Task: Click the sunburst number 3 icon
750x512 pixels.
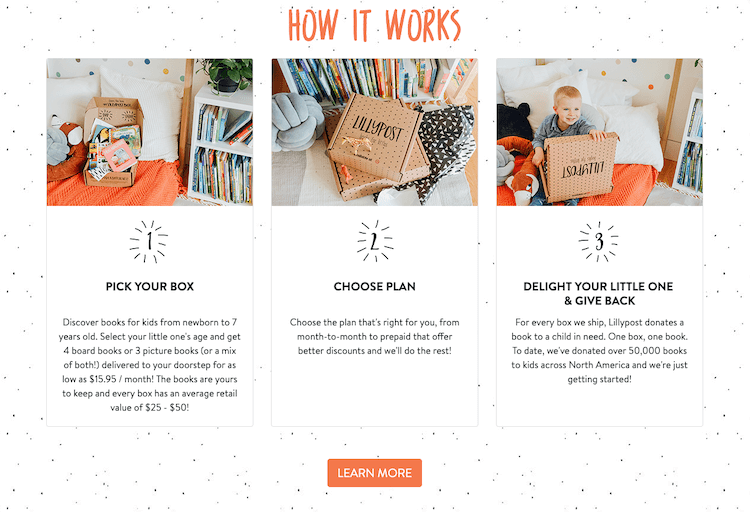Action: pyautogui.click(x=598, y=241)
